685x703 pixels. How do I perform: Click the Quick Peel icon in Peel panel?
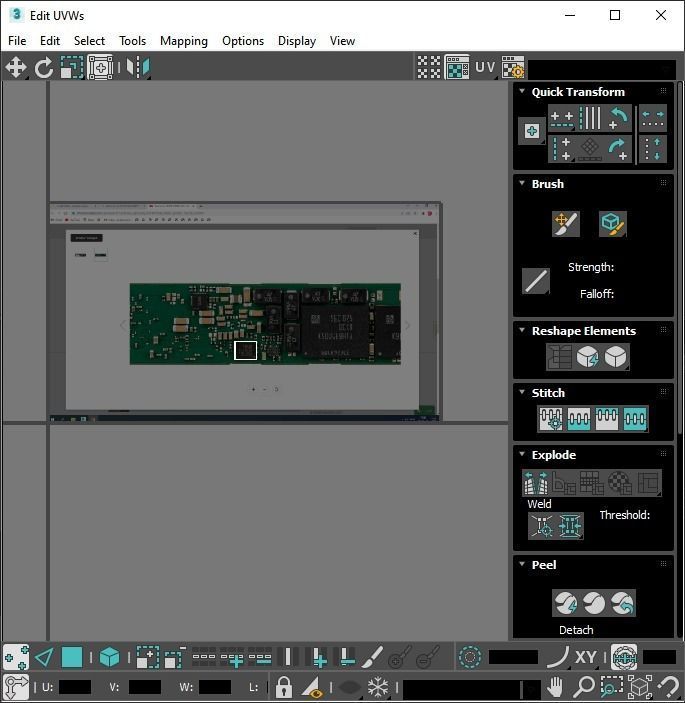click(566, 603)
